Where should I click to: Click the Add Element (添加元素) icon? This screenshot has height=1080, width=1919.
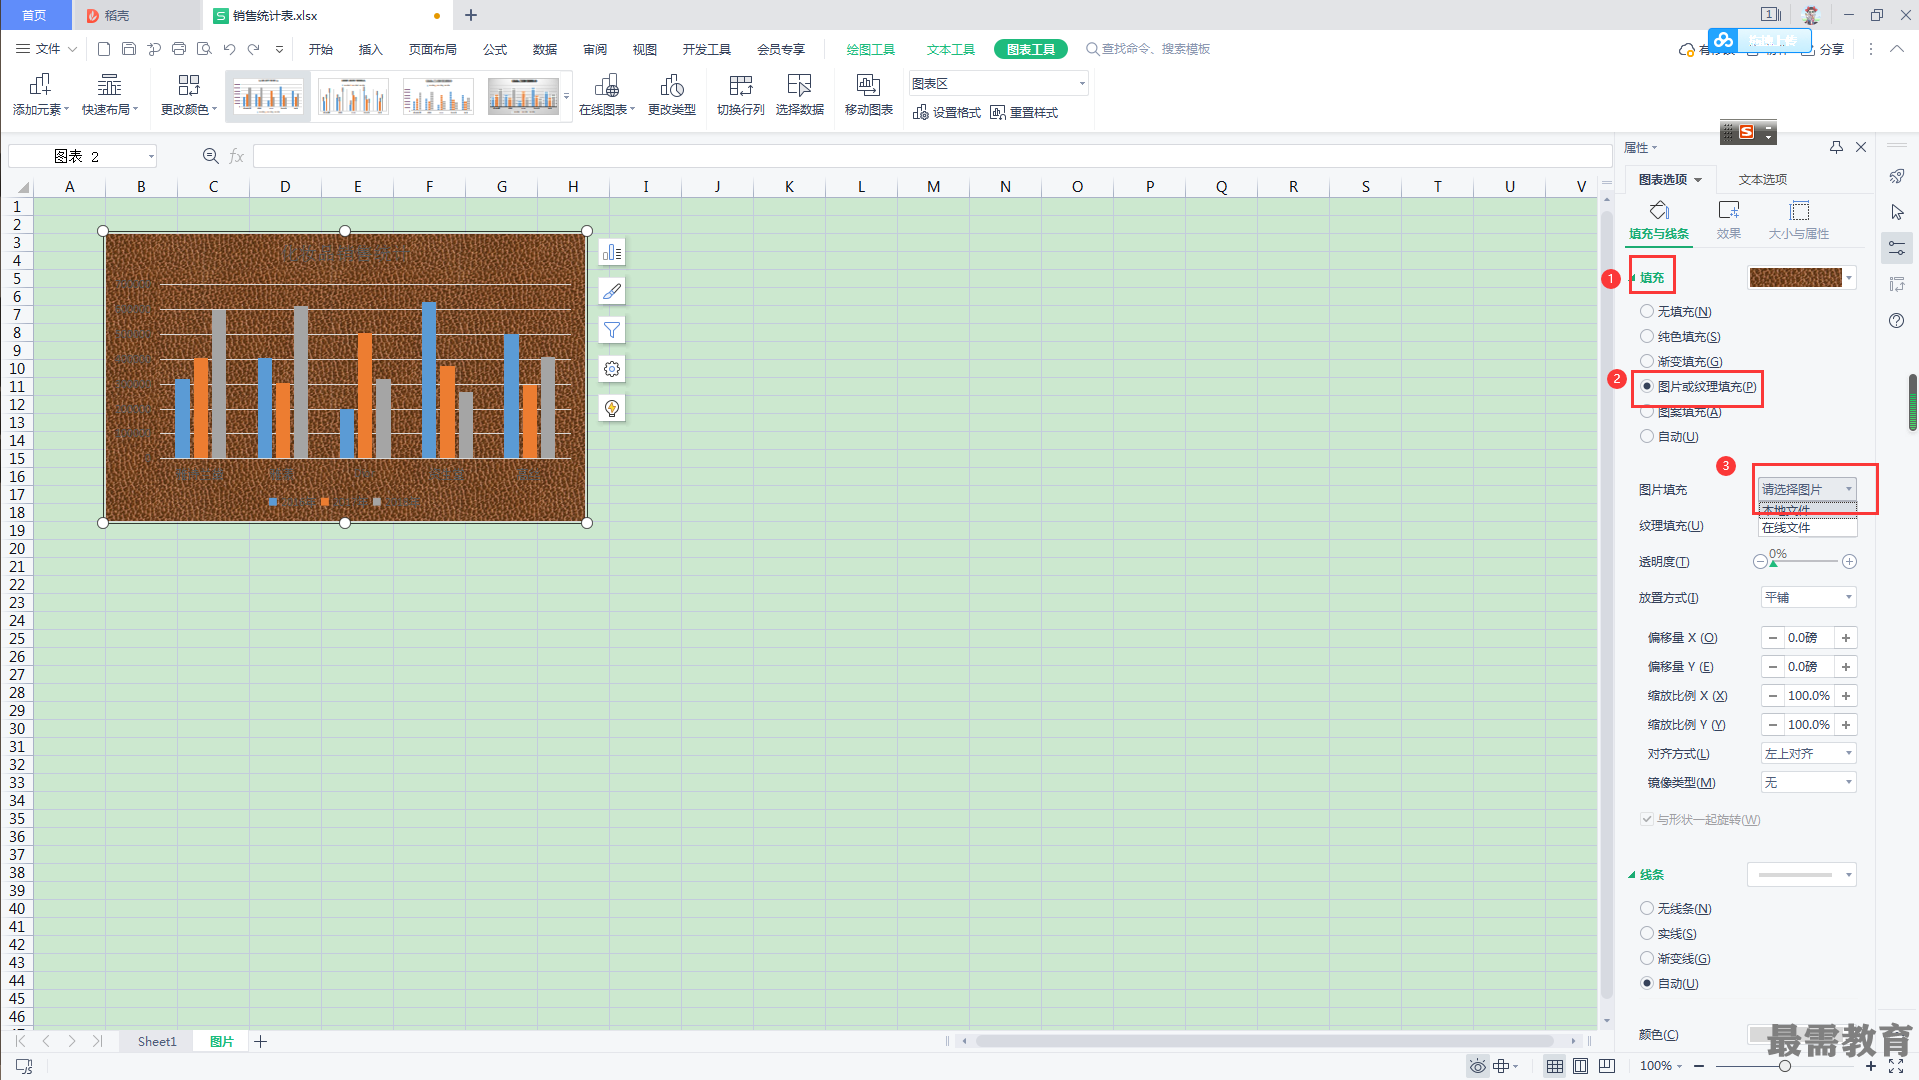coord(40,85)
